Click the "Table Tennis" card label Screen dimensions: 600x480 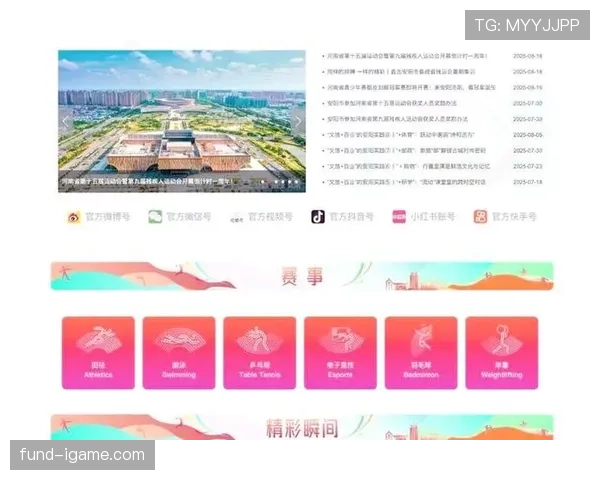point(260,375)
